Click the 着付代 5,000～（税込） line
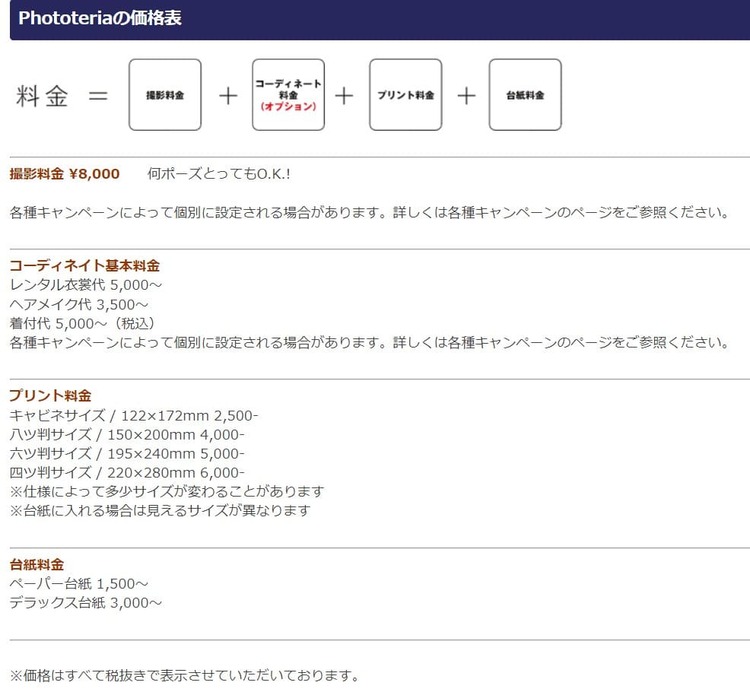Screen dimensions: 750x692 [x=82, y=324]
